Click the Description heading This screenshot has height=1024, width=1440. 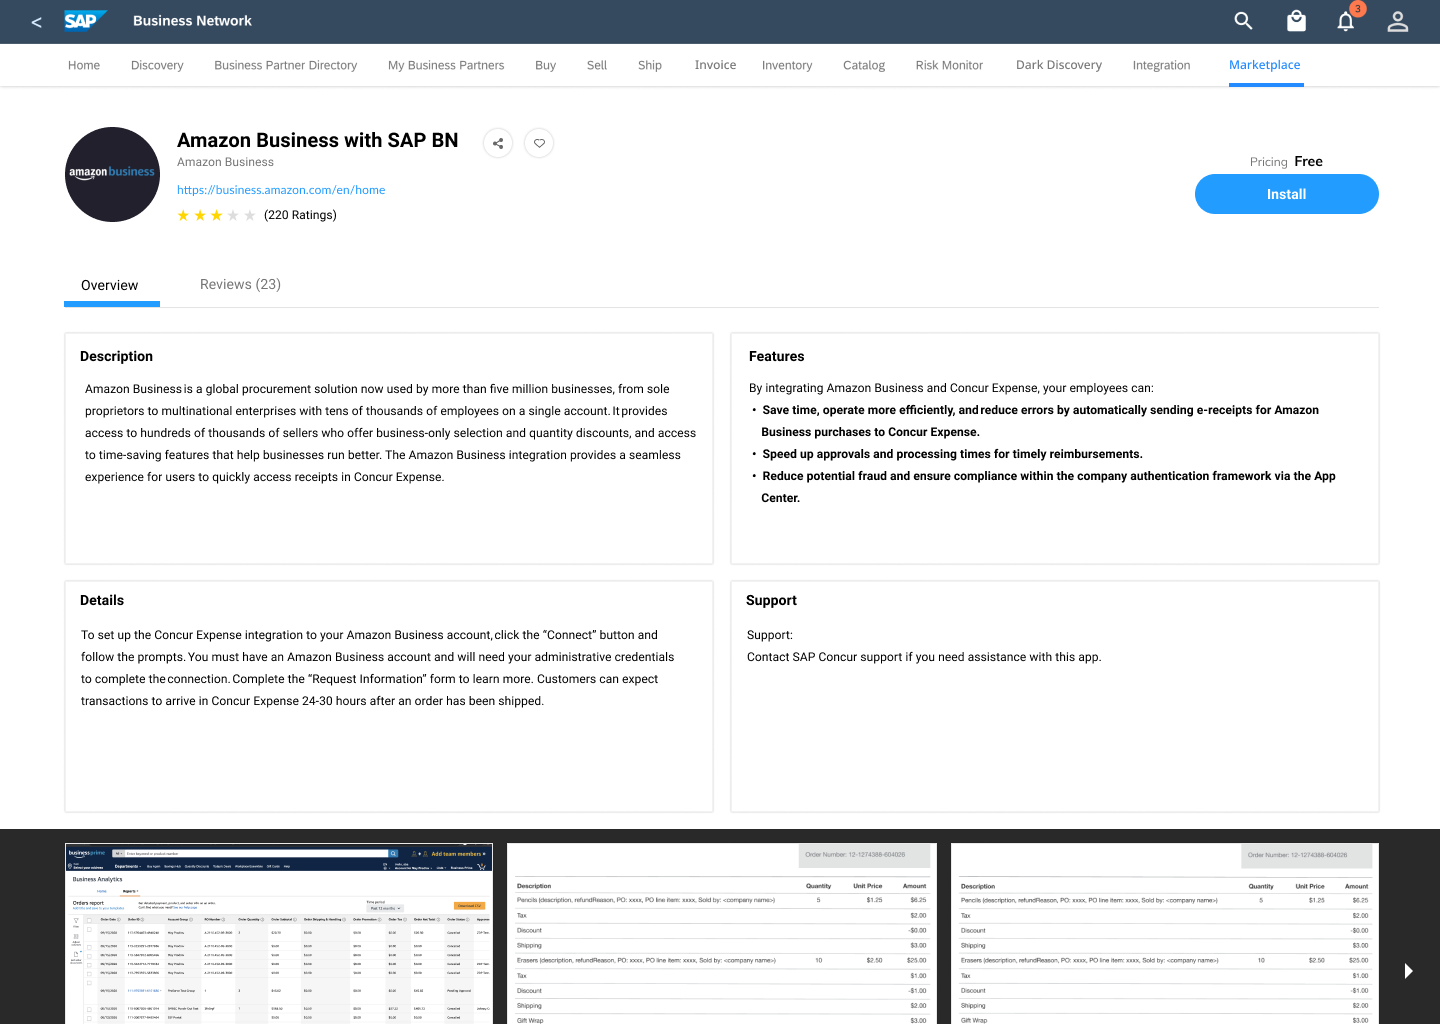tap(117, 356)
